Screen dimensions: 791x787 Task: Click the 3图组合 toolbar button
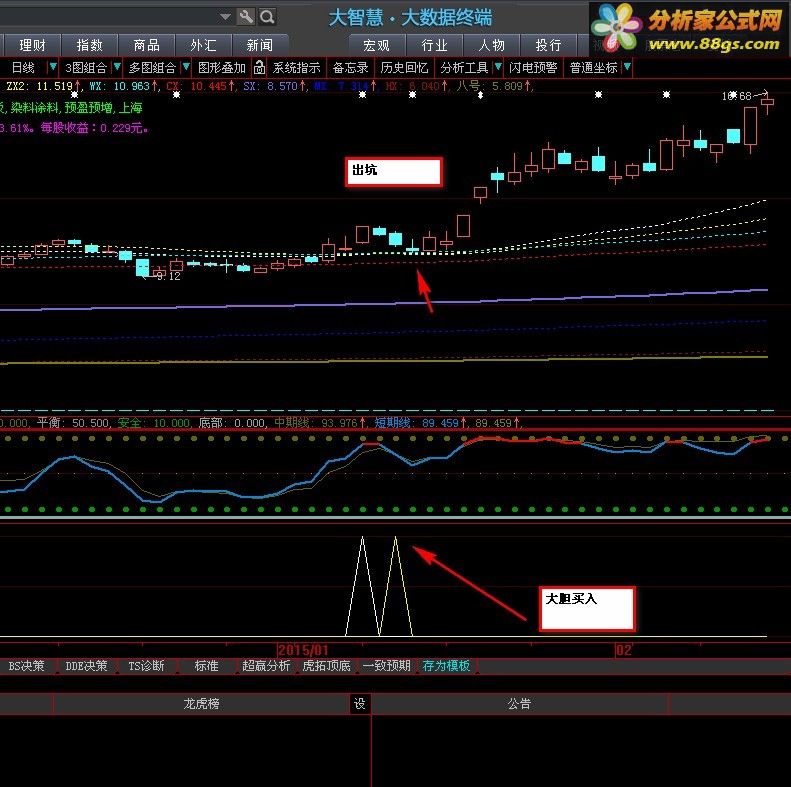pyautogui.click(x=86, y=68)
